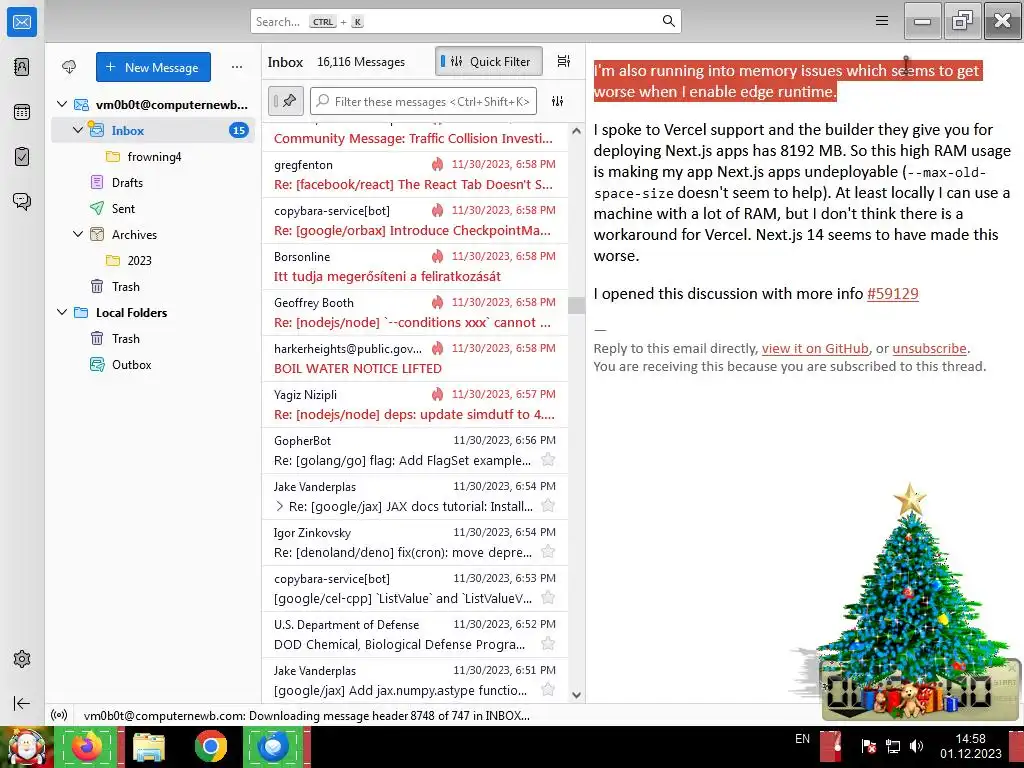
Task: Collapse the Inbox folder tree
Action: pyautogui.click(x=78, y=130)
